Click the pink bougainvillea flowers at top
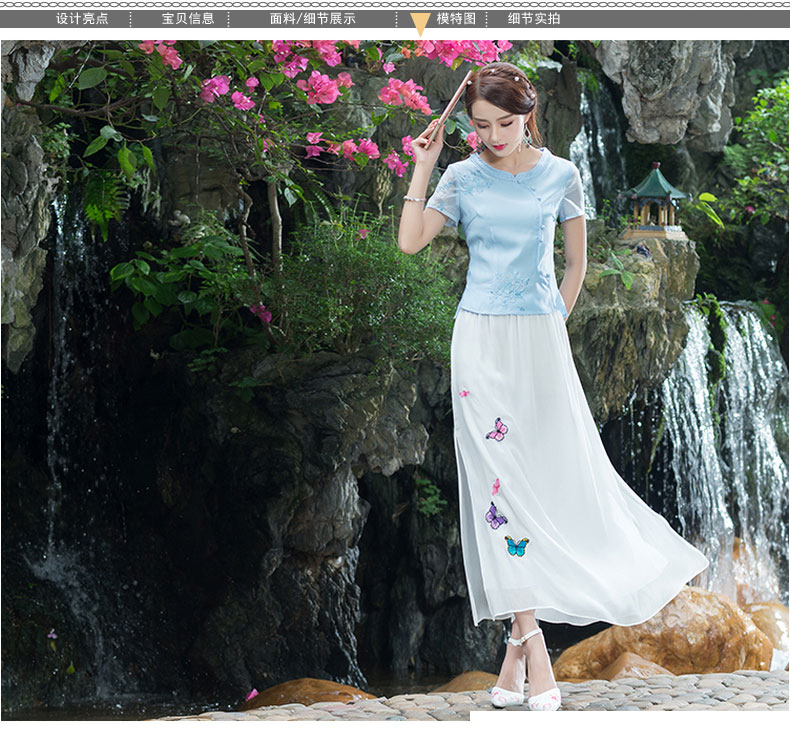The width and height of the screenshot is (790, 734). (320, 88)
